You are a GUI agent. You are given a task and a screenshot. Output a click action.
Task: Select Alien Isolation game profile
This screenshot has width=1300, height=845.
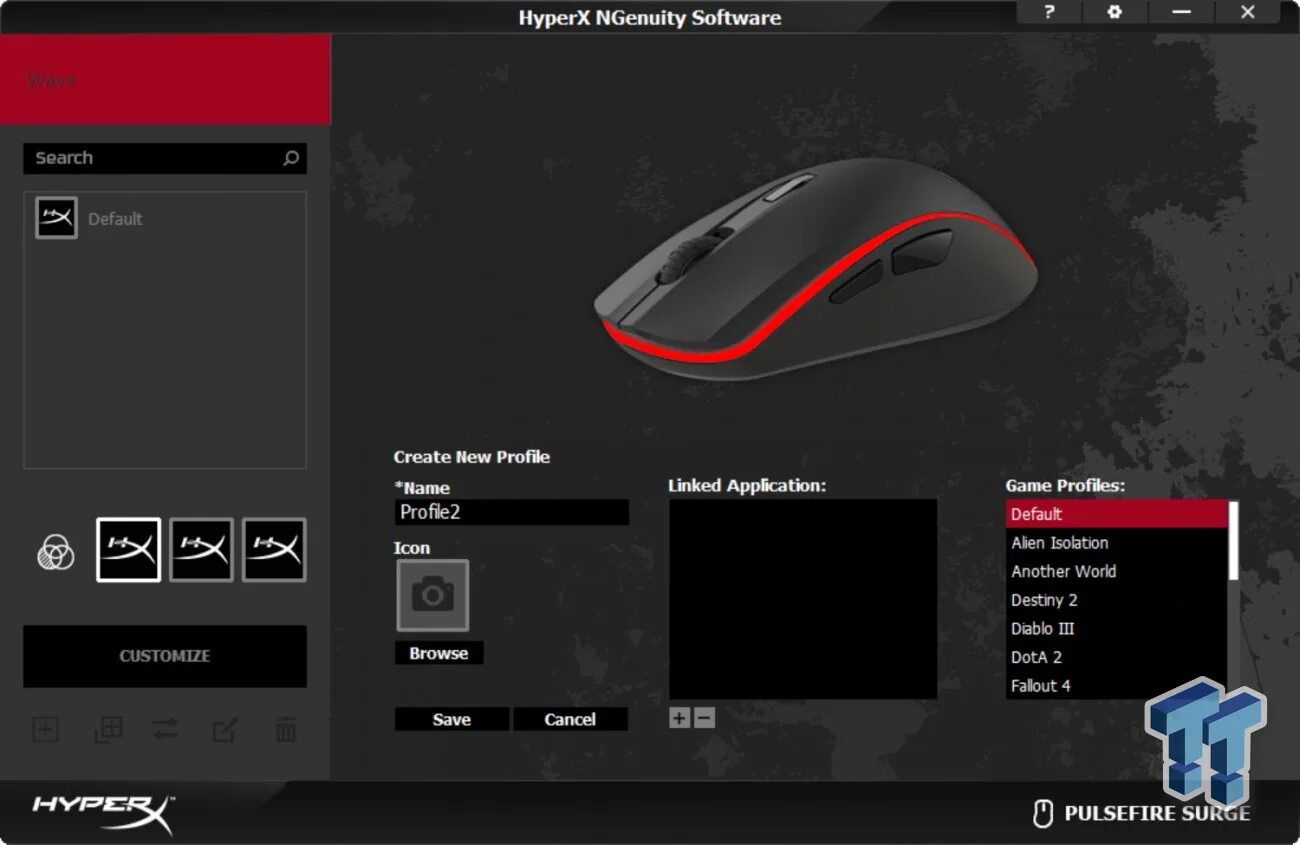coord(1117,543)
